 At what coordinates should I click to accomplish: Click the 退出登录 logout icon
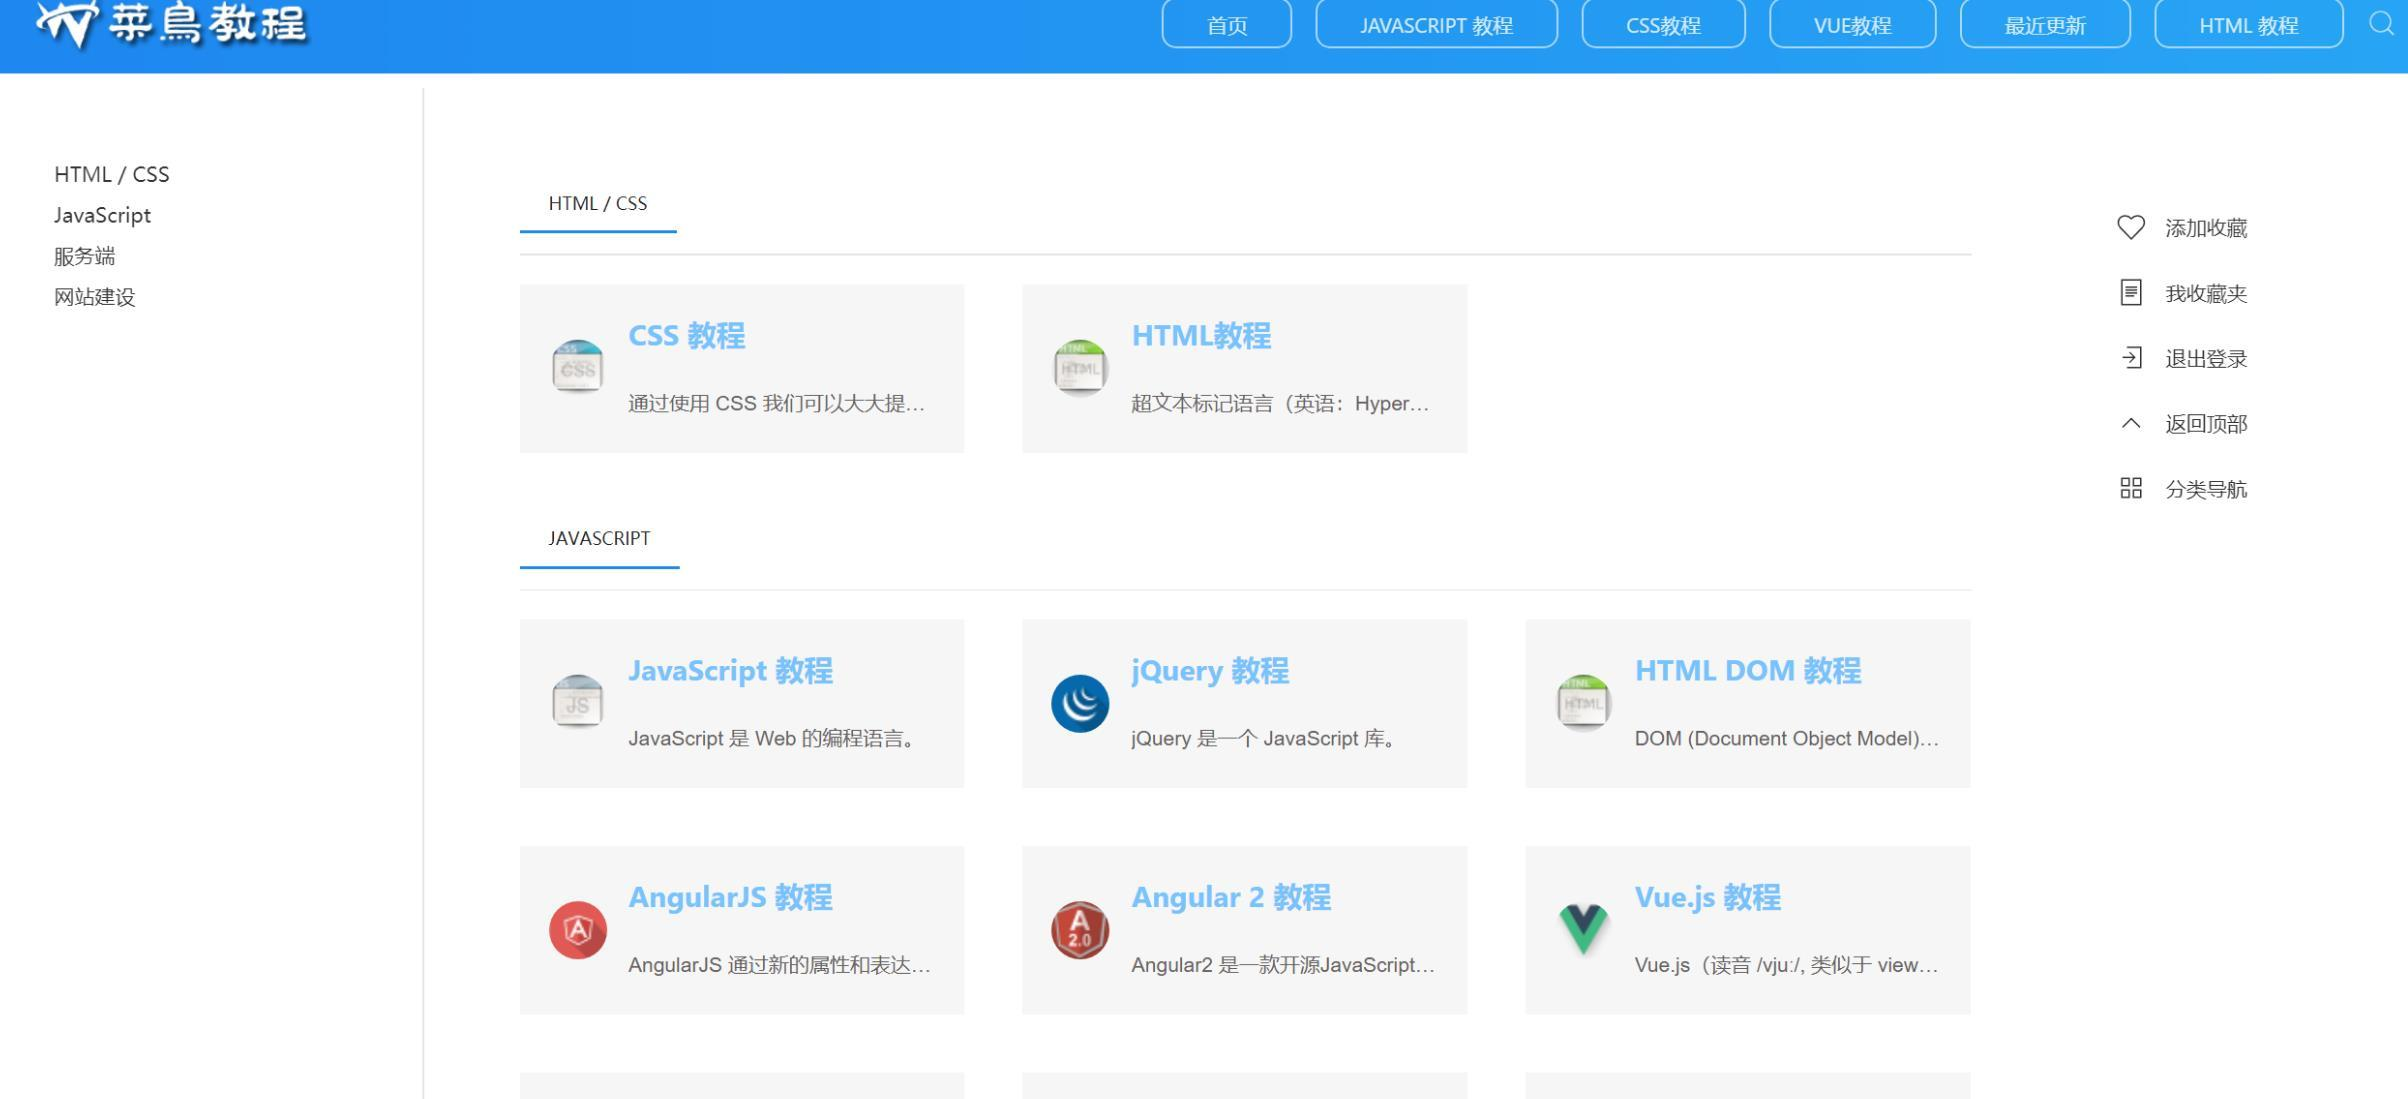click(2130, 357)
